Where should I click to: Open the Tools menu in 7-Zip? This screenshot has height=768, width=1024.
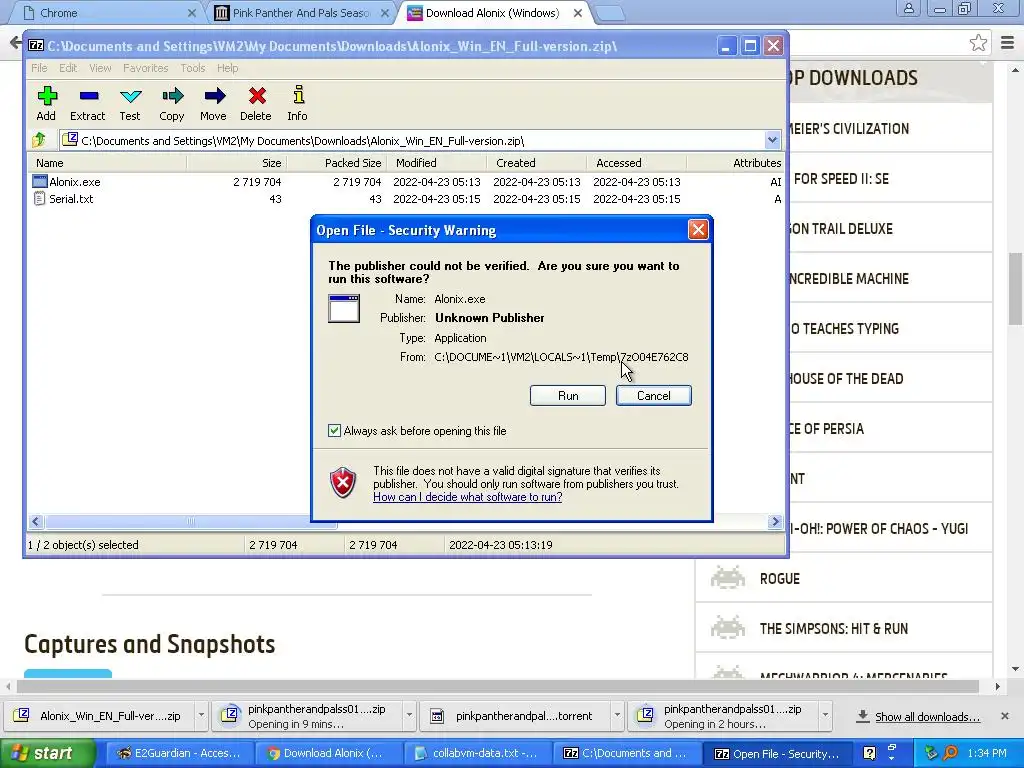coord(193,68)
